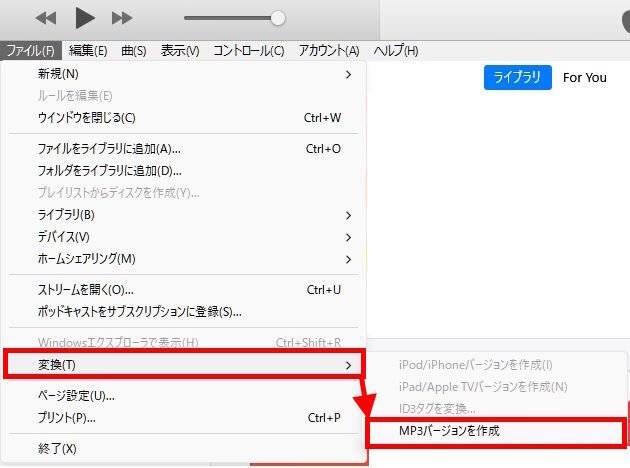Open the 表示(V) menu
Screen dimensions: 630x468
180,51
